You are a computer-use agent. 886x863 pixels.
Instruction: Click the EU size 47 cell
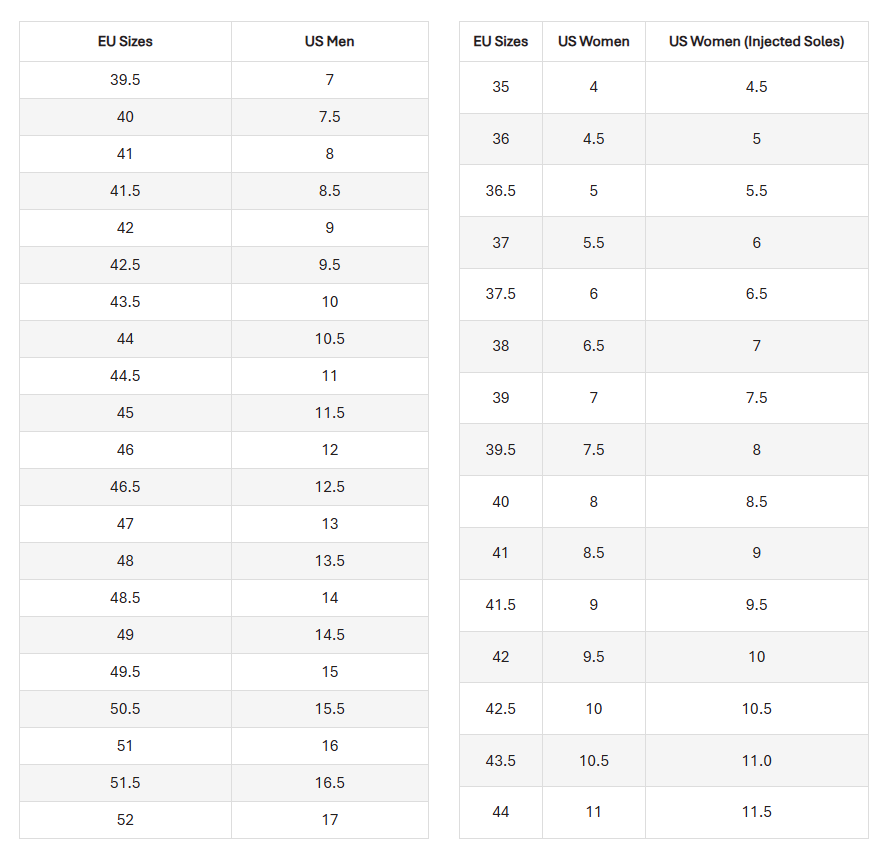pyautogui.click(x=125, y=524)
